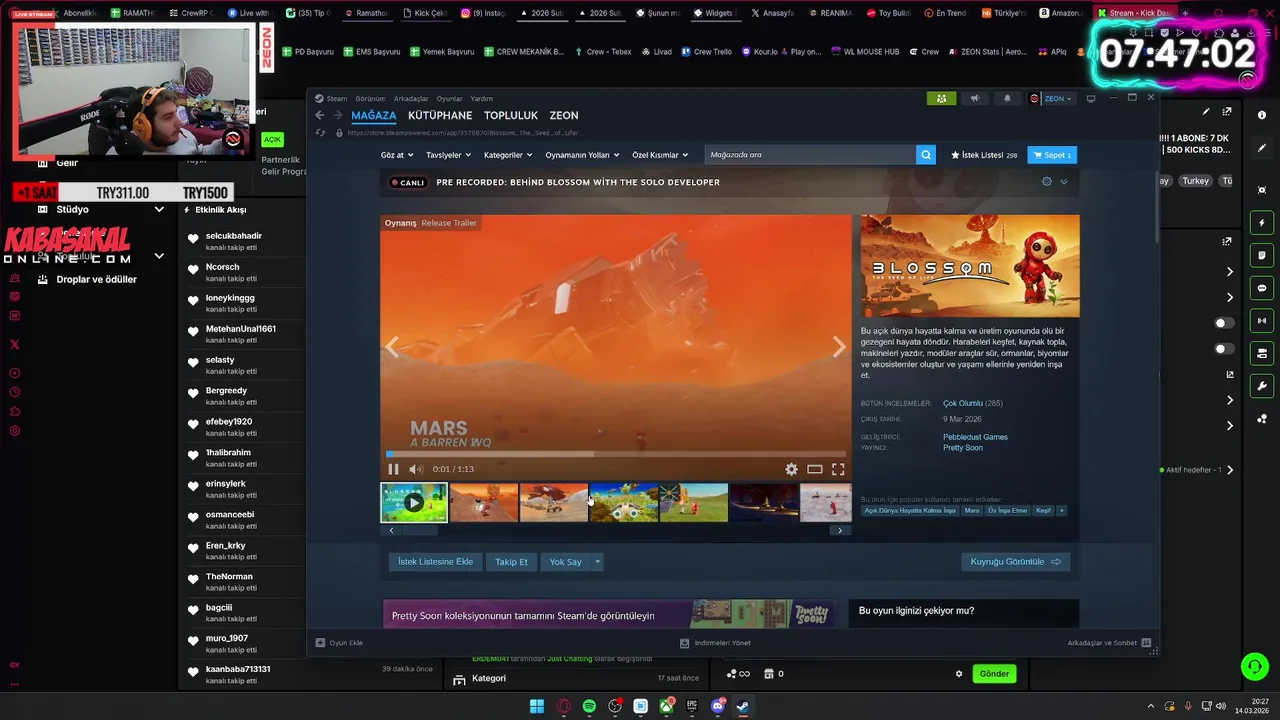The height and width of the screenshot is (720, 1280).
Task: Click the Mağazada ara search field
Action: click(x=810, y=155)
